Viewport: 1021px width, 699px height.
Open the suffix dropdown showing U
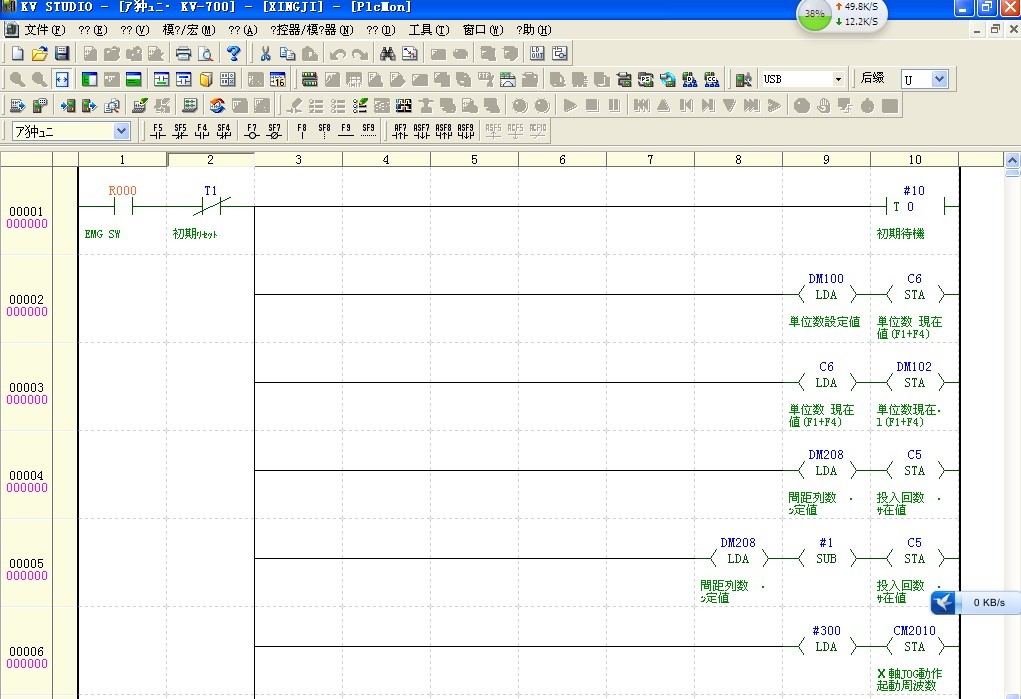(938, 79)
